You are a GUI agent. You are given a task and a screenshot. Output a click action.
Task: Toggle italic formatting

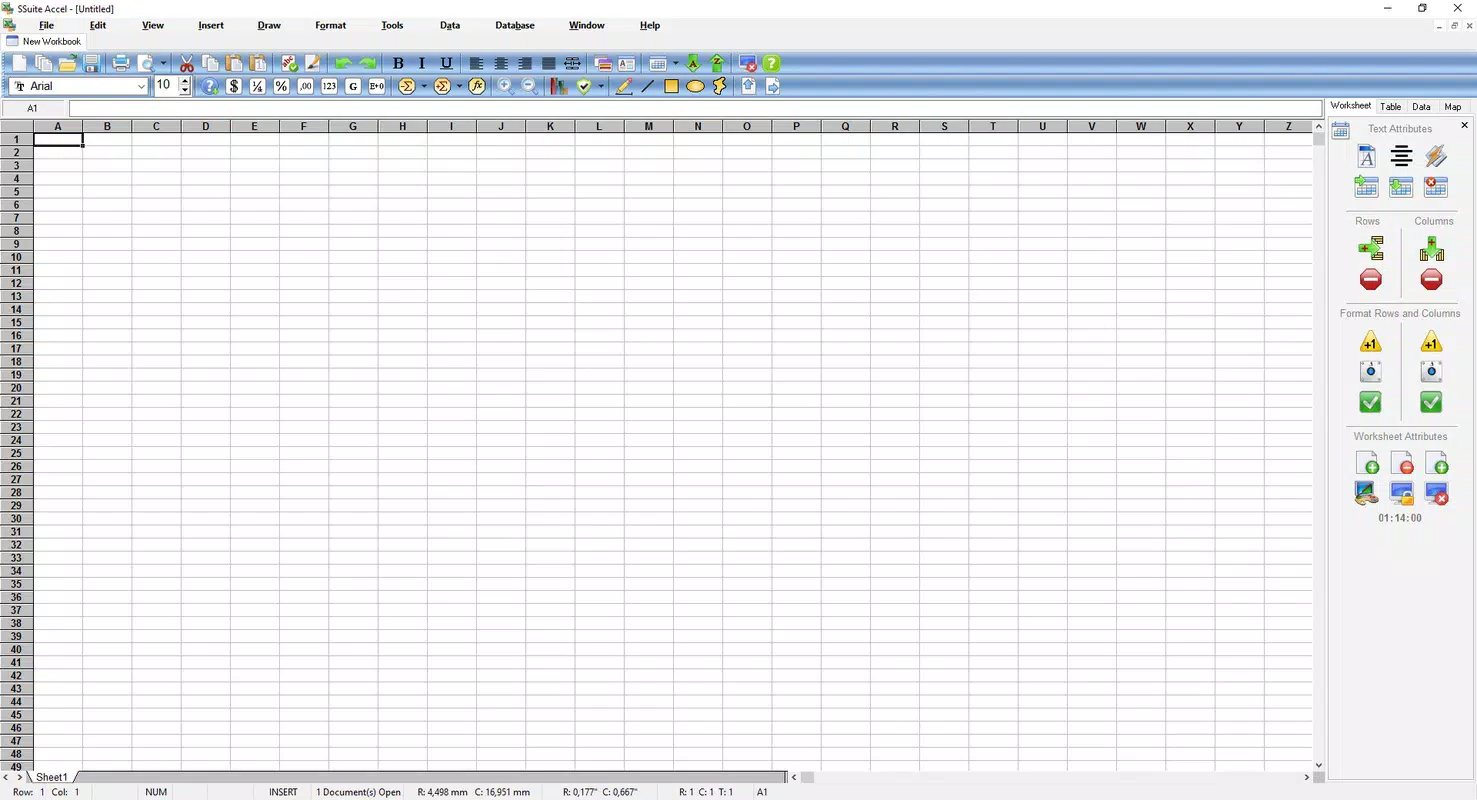tap(422, 63)
